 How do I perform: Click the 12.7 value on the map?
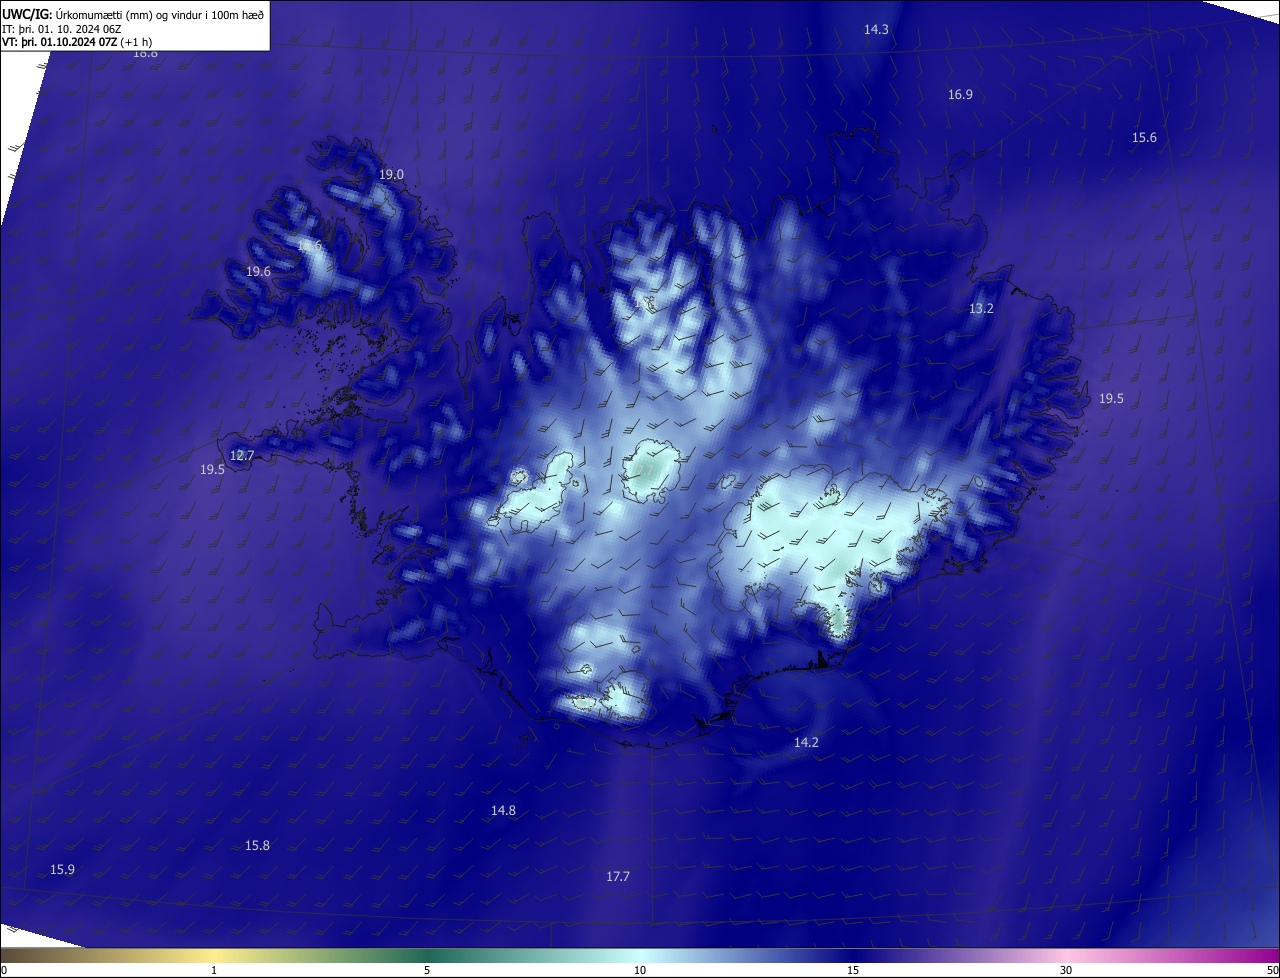[x=242, y=456]
